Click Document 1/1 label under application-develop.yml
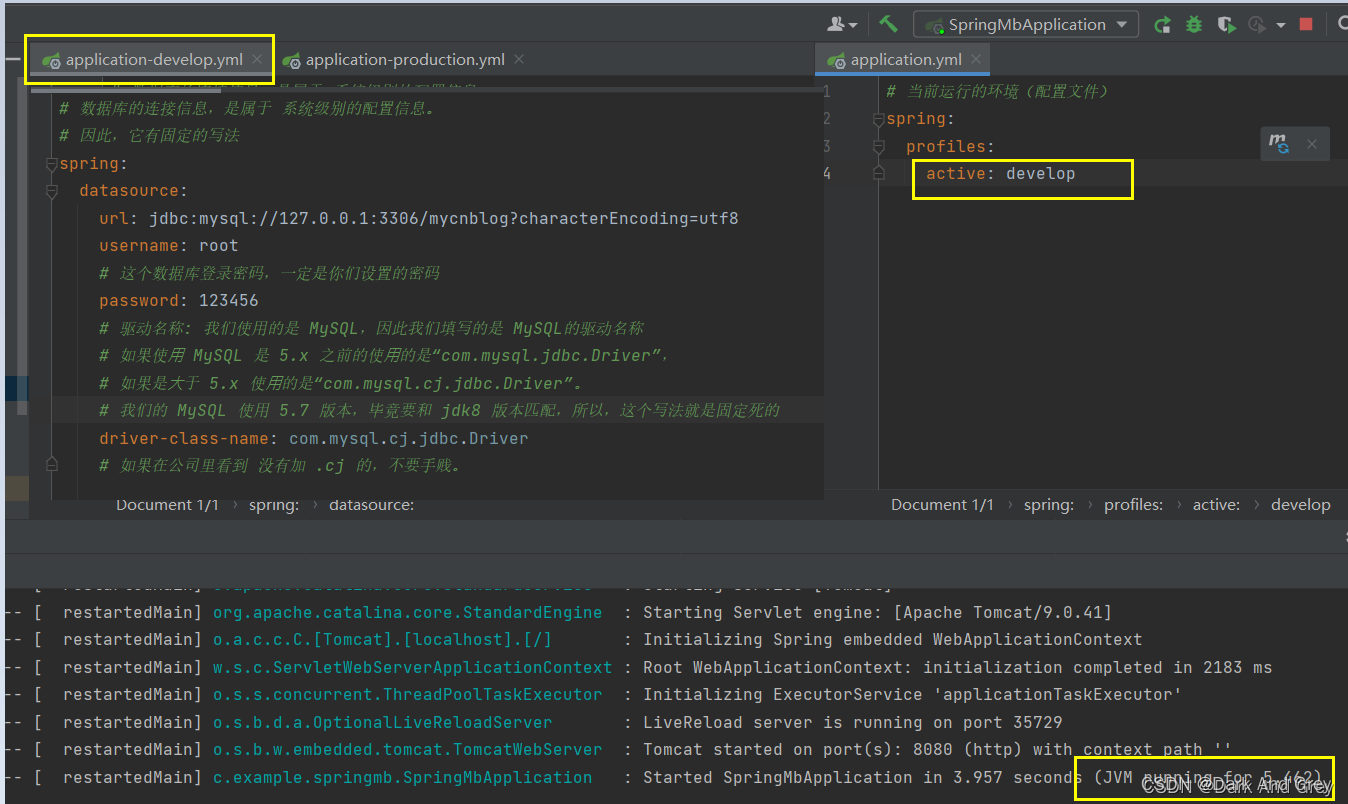The image size is (1348, 804). point(167,505)
